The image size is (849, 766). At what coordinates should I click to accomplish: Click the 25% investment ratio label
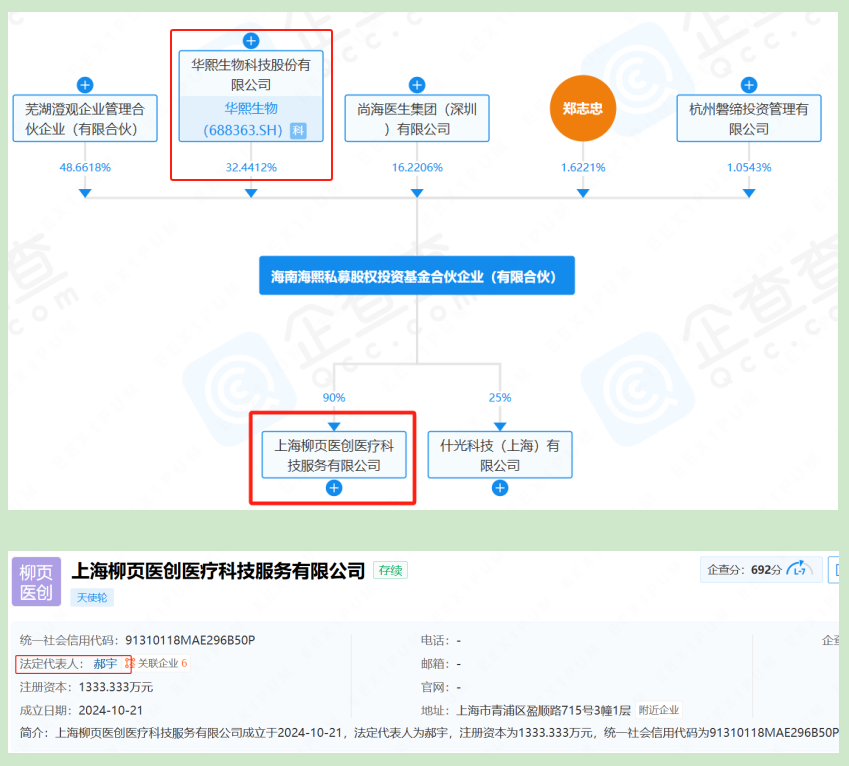click(500, 398)
